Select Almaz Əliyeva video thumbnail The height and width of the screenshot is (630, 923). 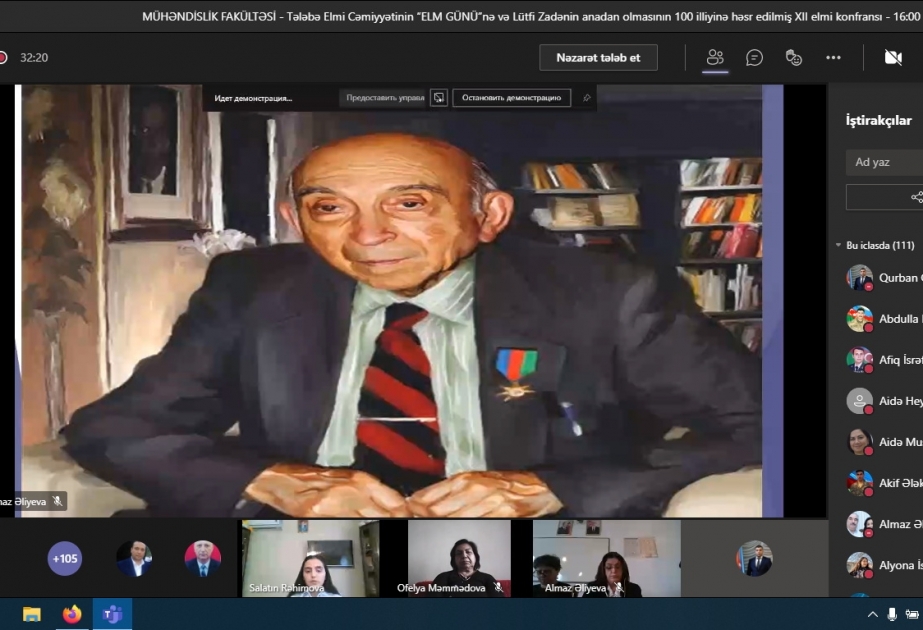pos(606,558)
